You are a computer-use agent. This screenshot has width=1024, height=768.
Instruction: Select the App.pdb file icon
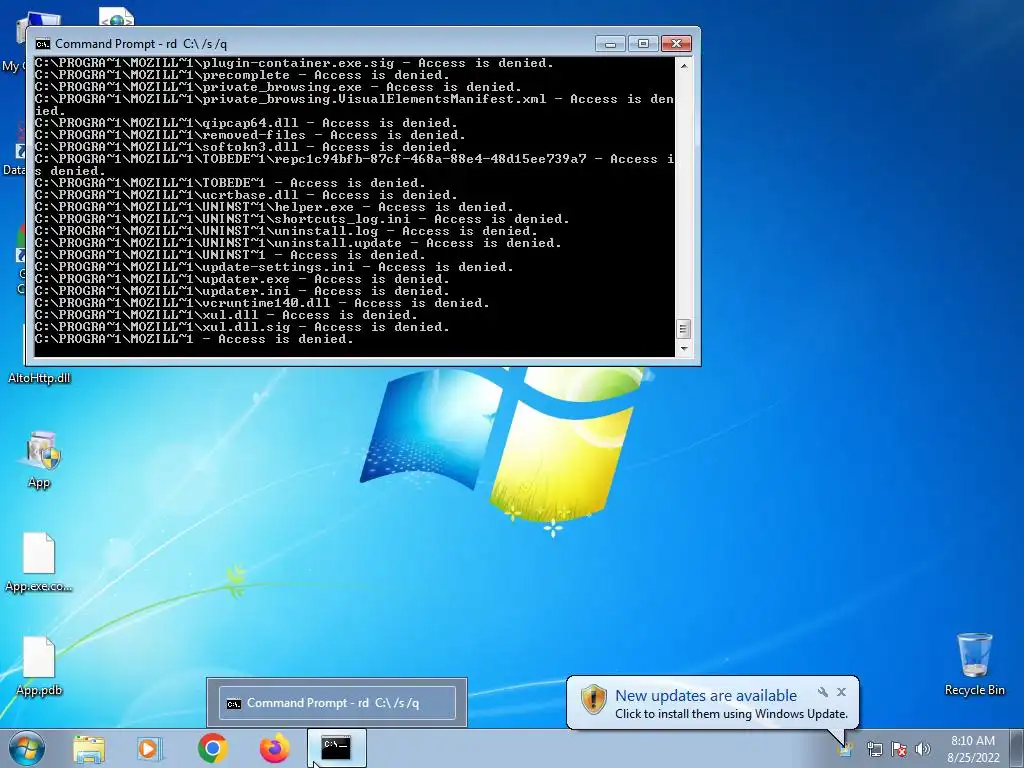39,666
